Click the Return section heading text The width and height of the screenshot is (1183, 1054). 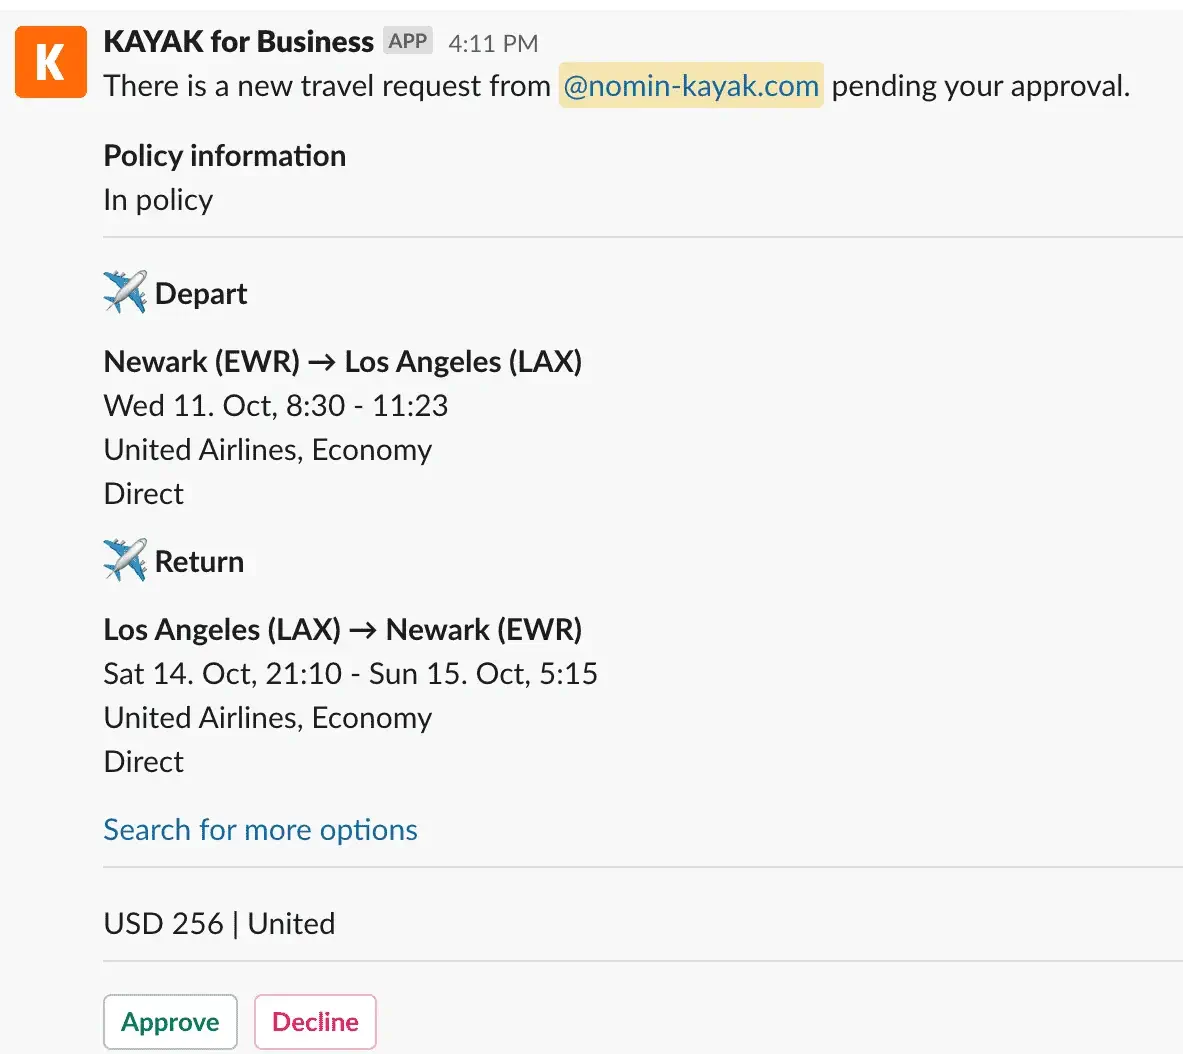click(x=199, y=562)
